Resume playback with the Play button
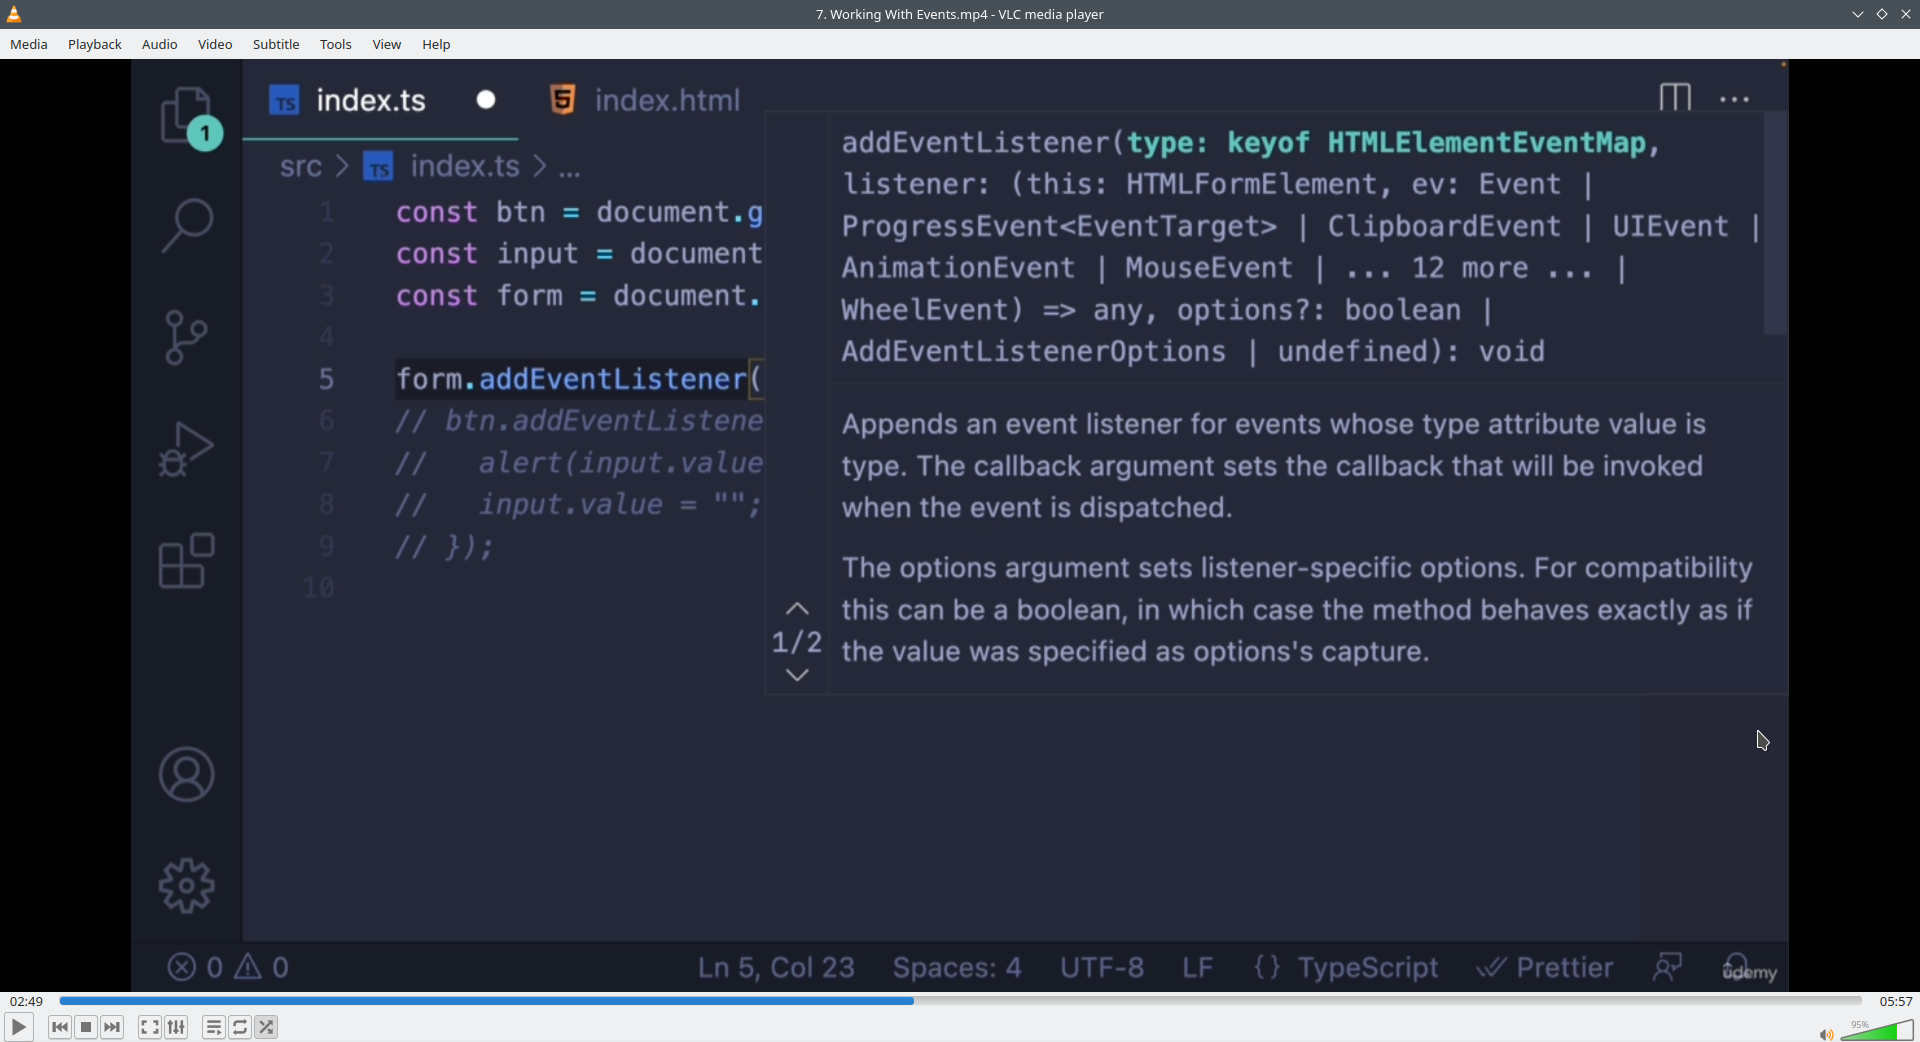 18,1027
